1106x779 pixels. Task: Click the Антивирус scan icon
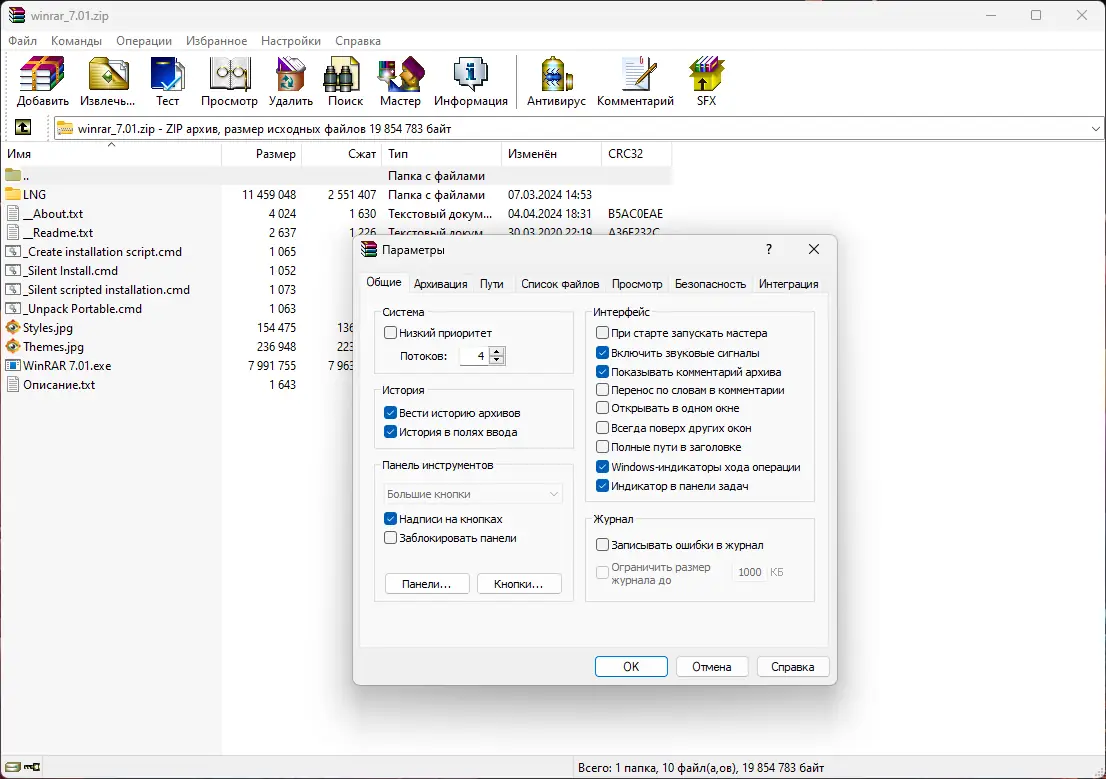point(556,75)
